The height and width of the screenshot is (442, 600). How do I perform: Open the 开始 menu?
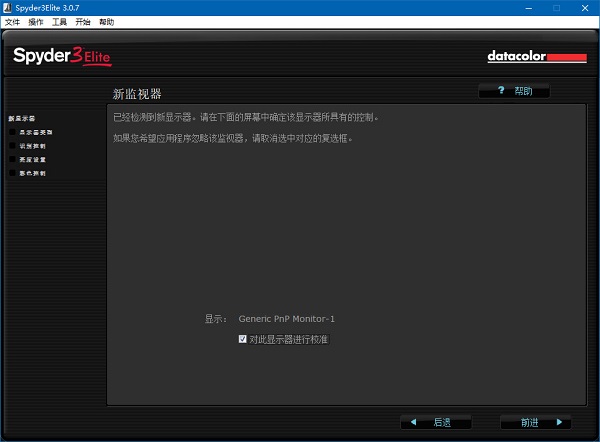[x=83, y=22]
